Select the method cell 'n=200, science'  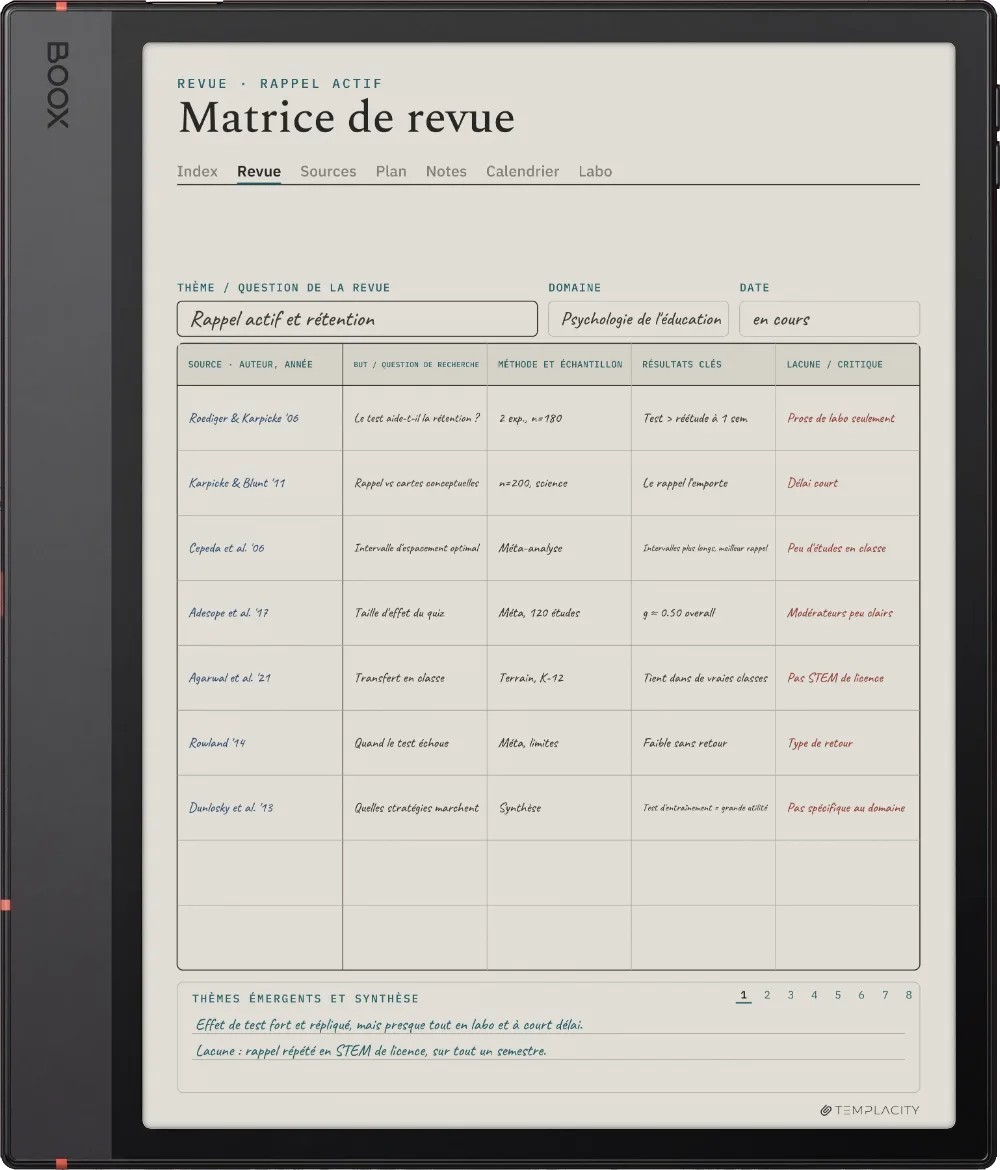[559, 483]
